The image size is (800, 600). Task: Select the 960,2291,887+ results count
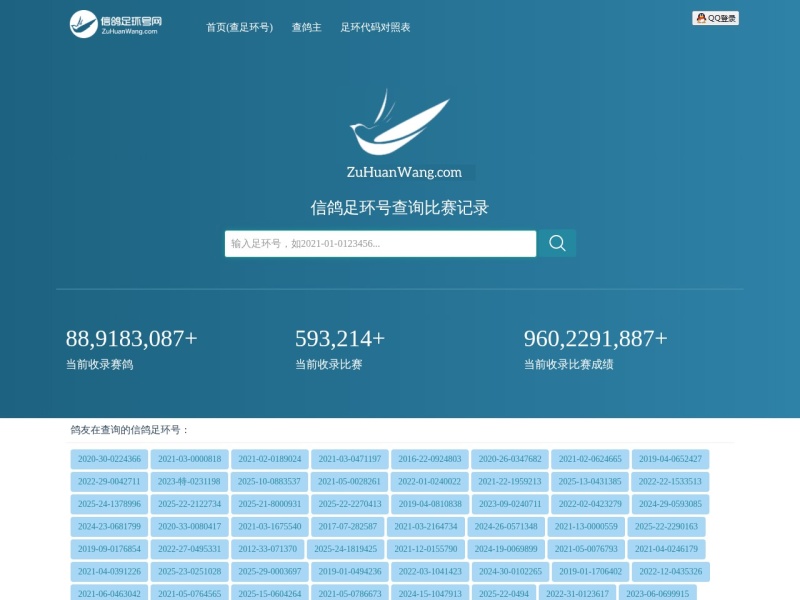(595, 339)
